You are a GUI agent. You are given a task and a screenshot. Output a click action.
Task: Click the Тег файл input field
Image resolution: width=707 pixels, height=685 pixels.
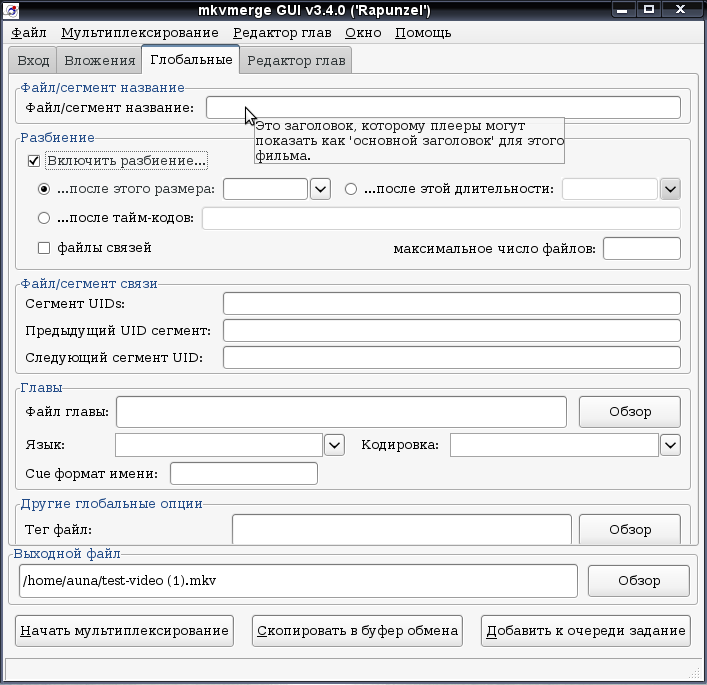pos(402,529)
